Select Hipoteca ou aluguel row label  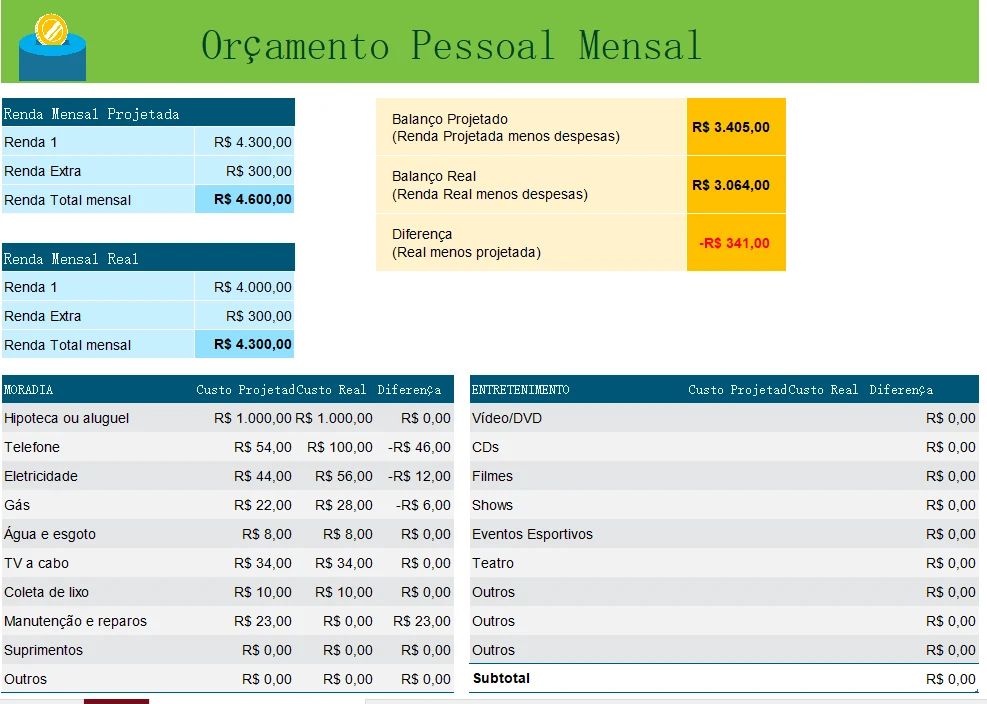[x=67, y=419]
